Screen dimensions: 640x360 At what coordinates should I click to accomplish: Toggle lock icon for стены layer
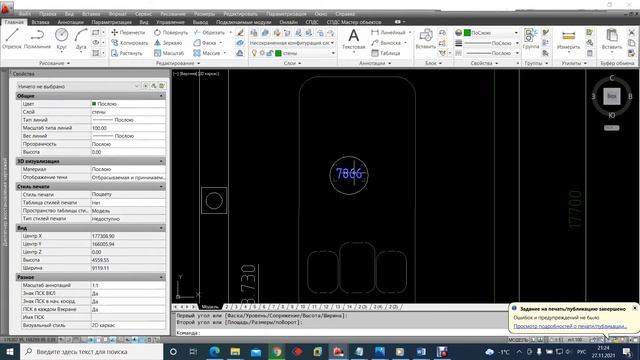pyautogui.click(x=270, y=53)
